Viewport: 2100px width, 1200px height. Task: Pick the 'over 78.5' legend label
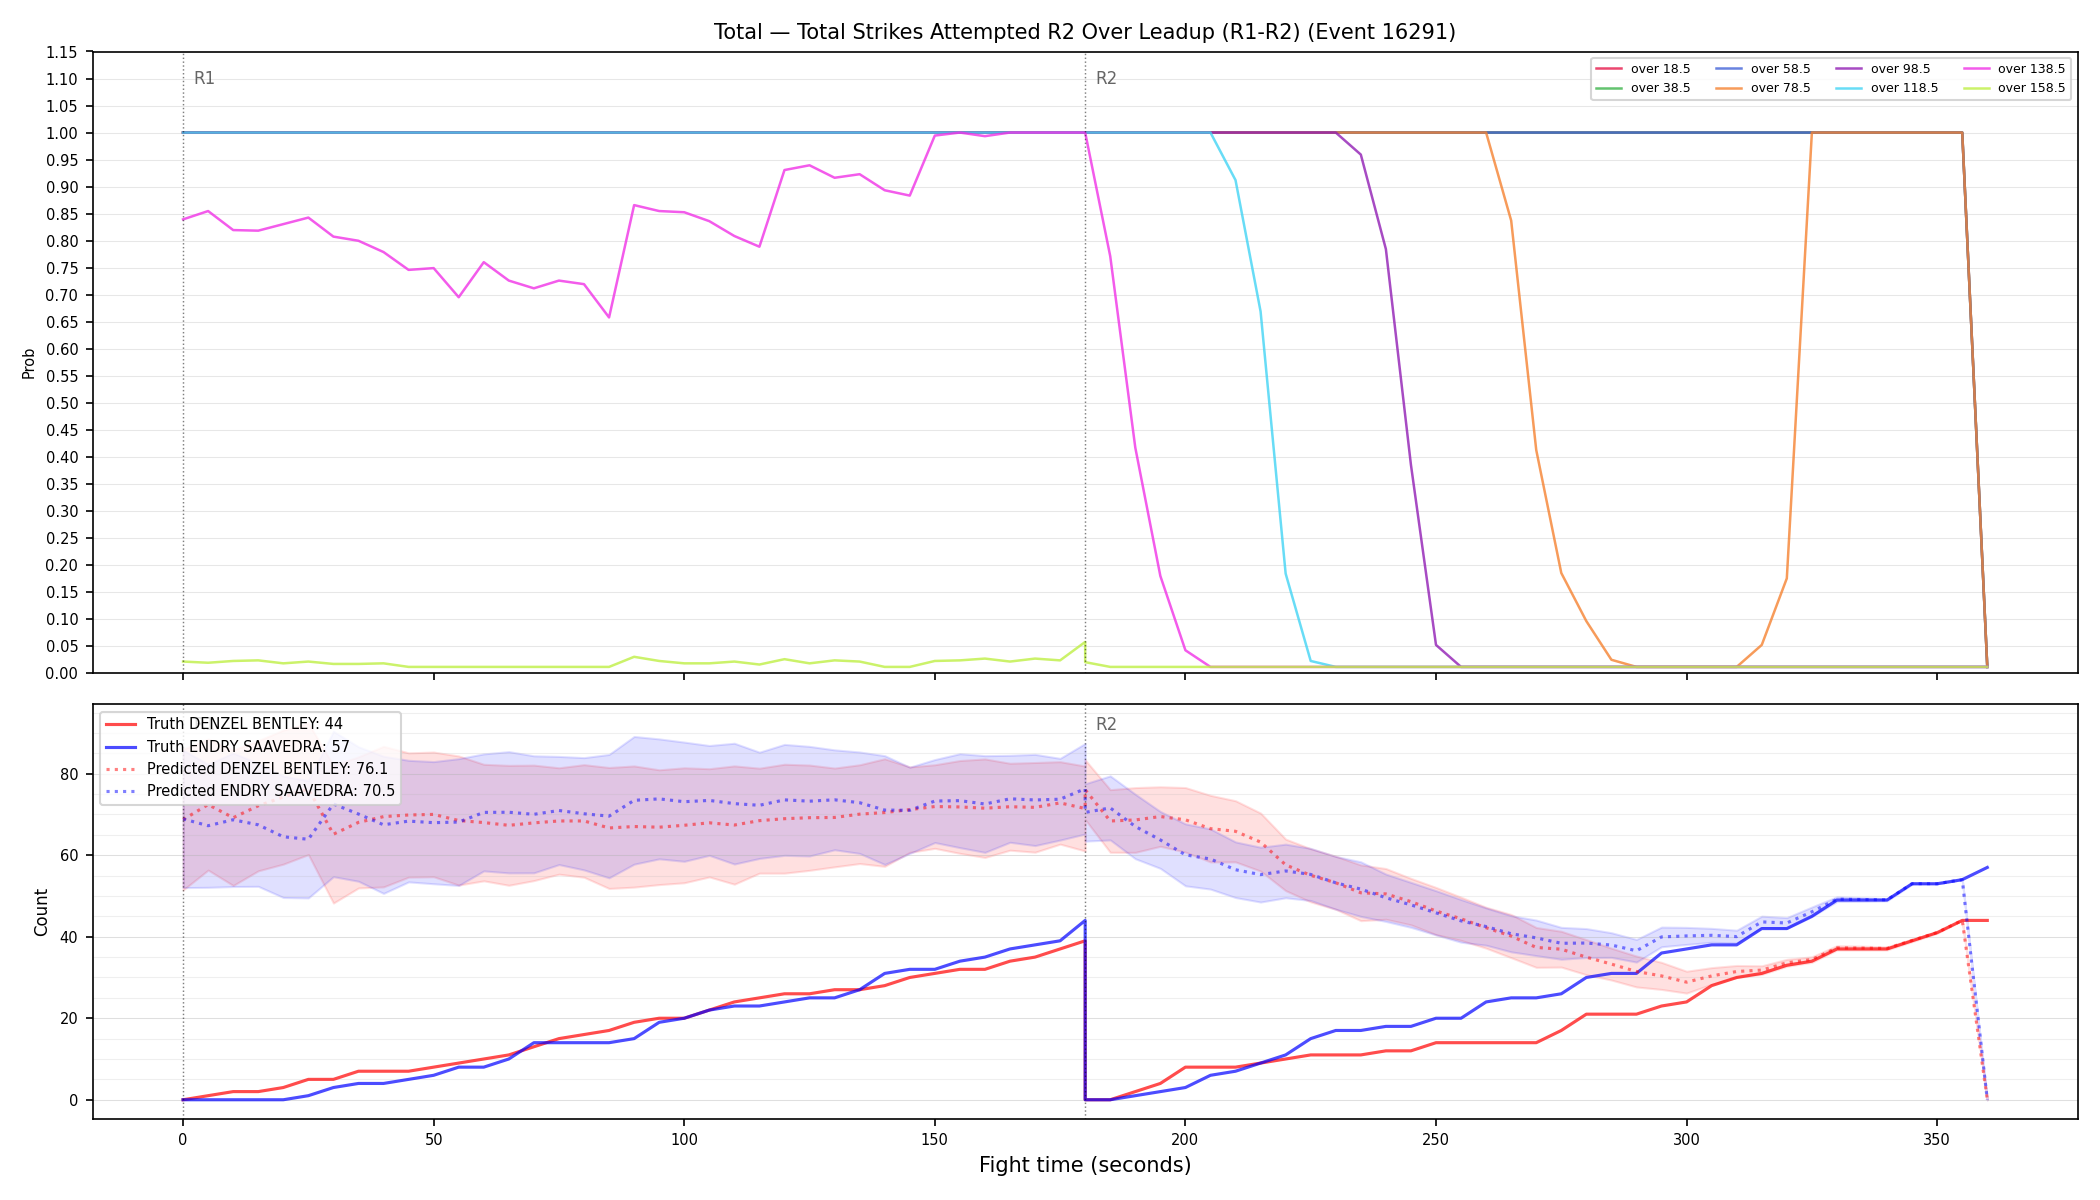point(1780,88)
